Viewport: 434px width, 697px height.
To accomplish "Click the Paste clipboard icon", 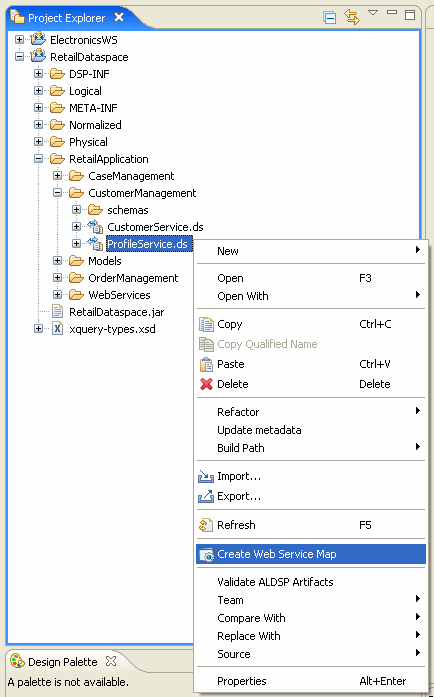I will coord(206,365).
